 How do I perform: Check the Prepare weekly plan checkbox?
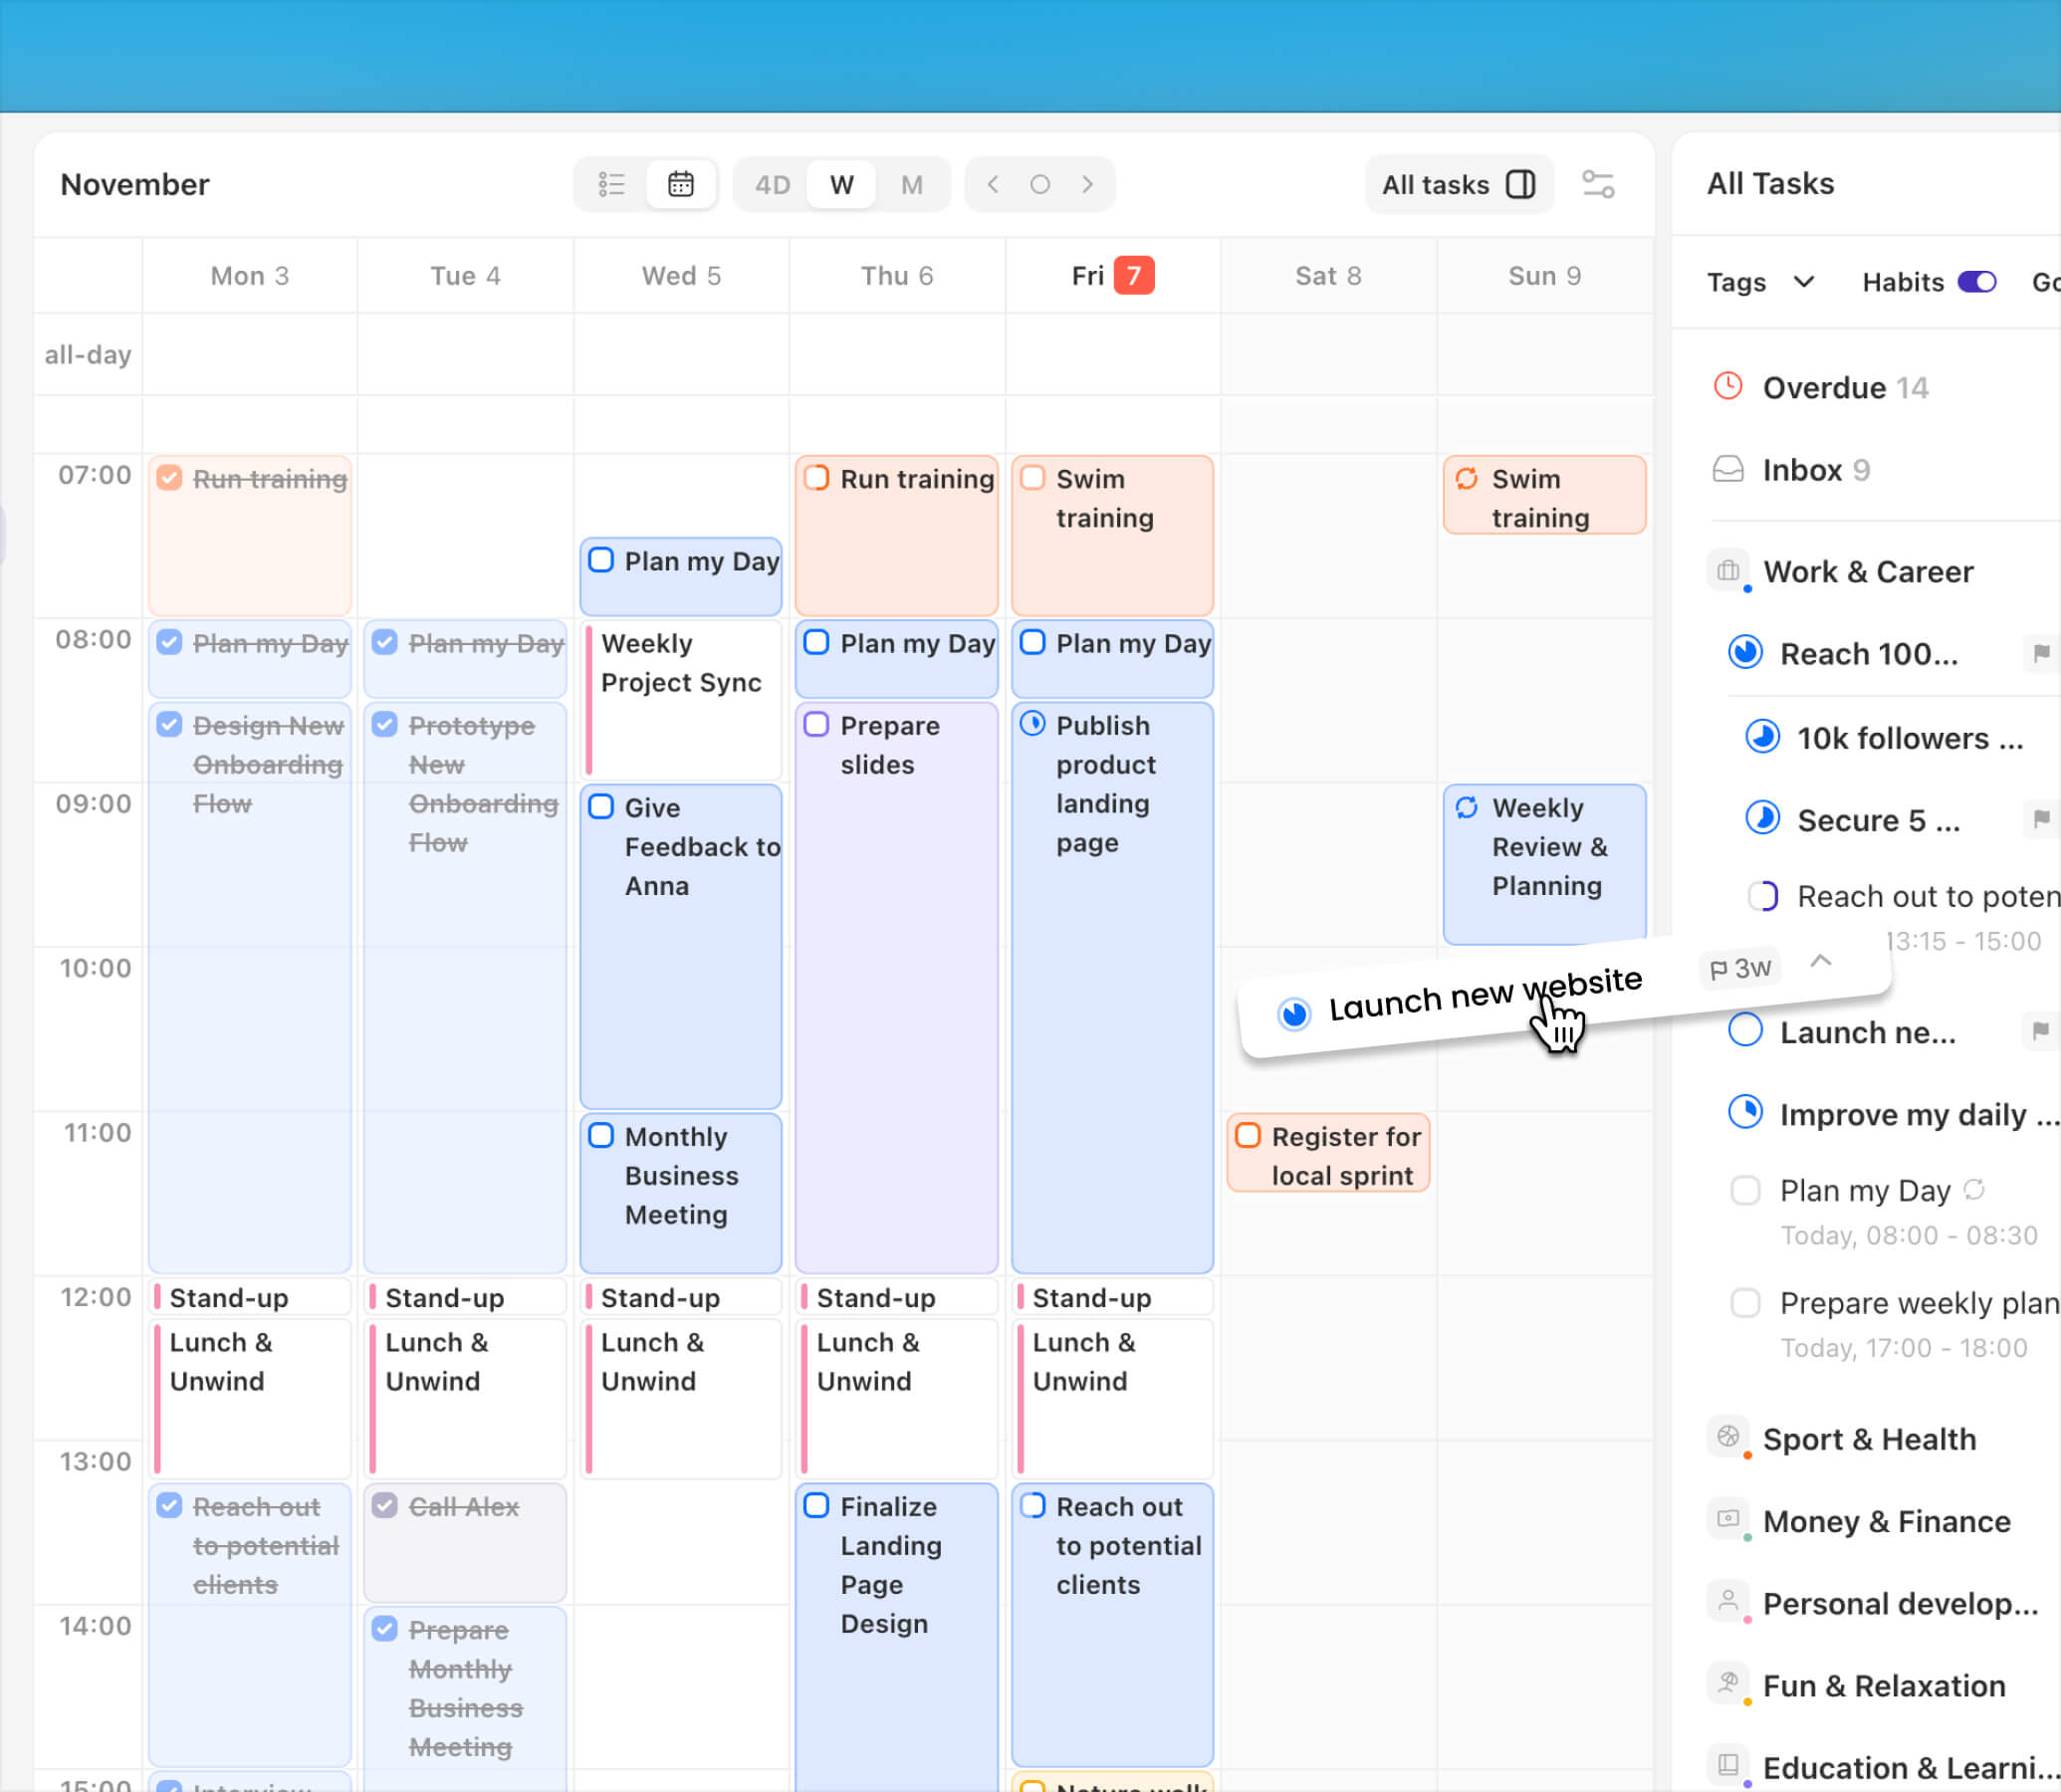click(1745, 1302)
